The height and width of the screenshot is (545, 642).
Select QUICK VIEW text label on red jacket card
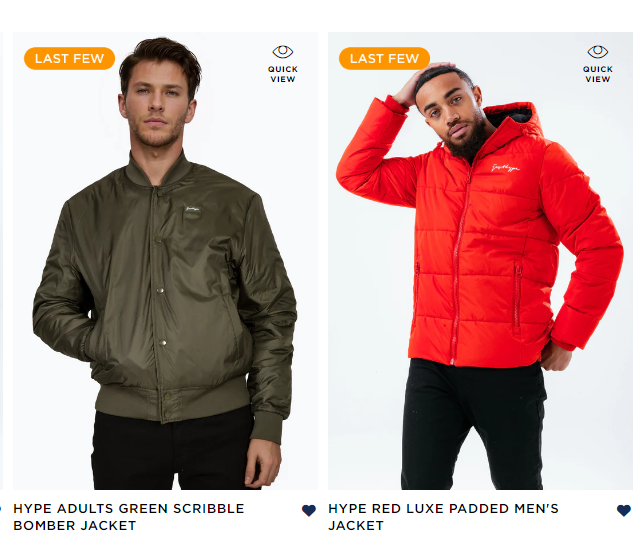point(598,74)
